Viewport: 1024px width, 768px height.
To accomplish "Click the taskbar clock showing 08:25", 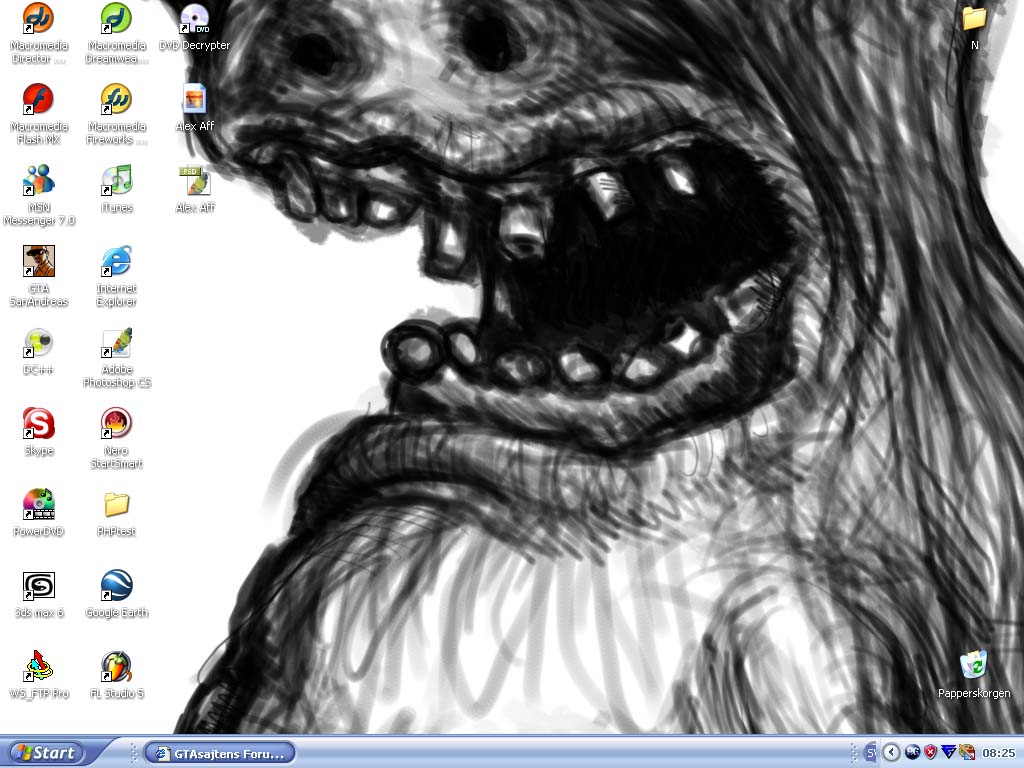I will click(x=999, y=753).
